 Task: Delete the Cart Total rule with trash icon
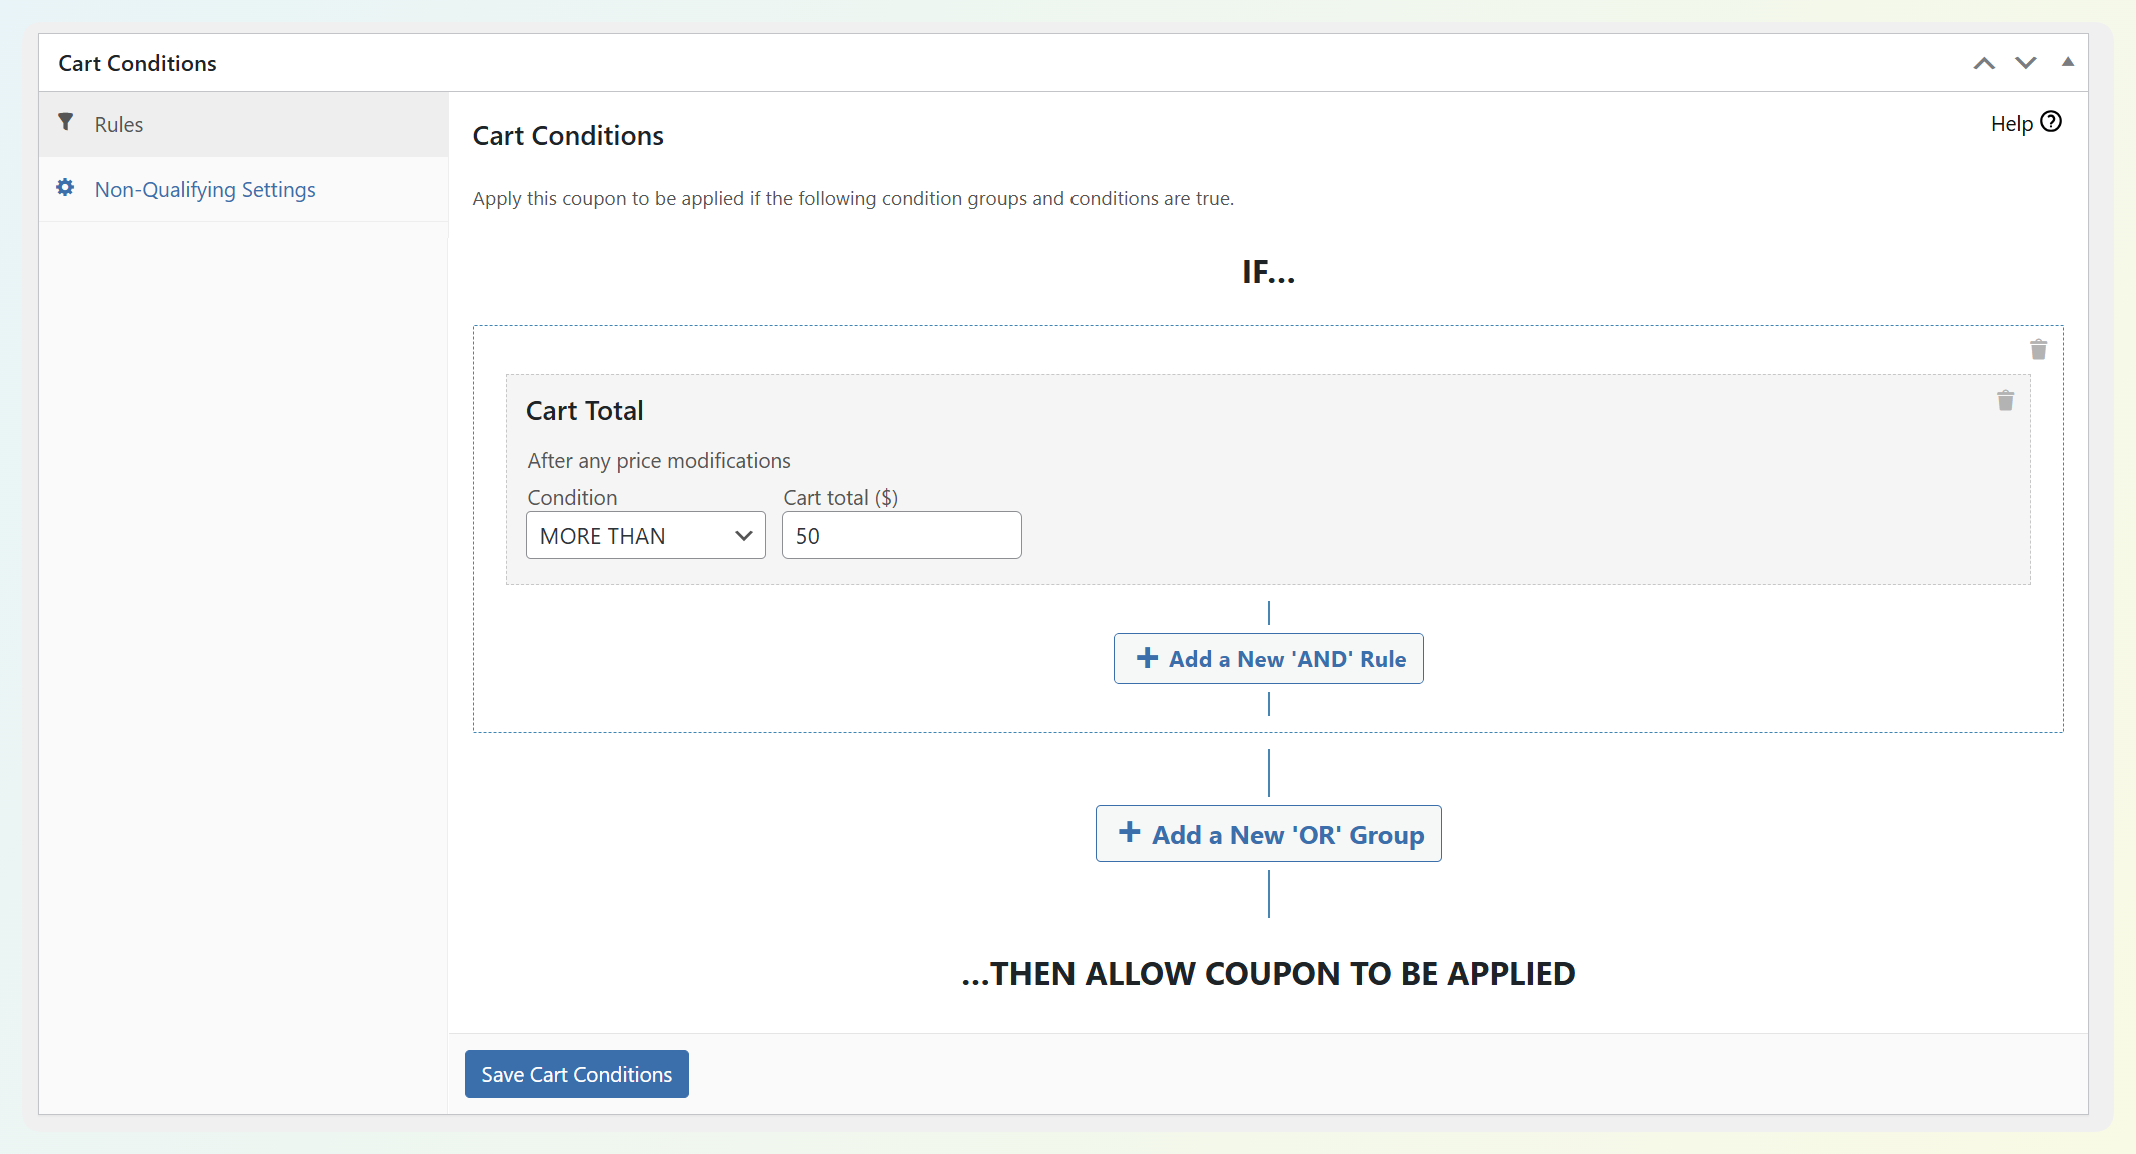(x=2005, y=401)
